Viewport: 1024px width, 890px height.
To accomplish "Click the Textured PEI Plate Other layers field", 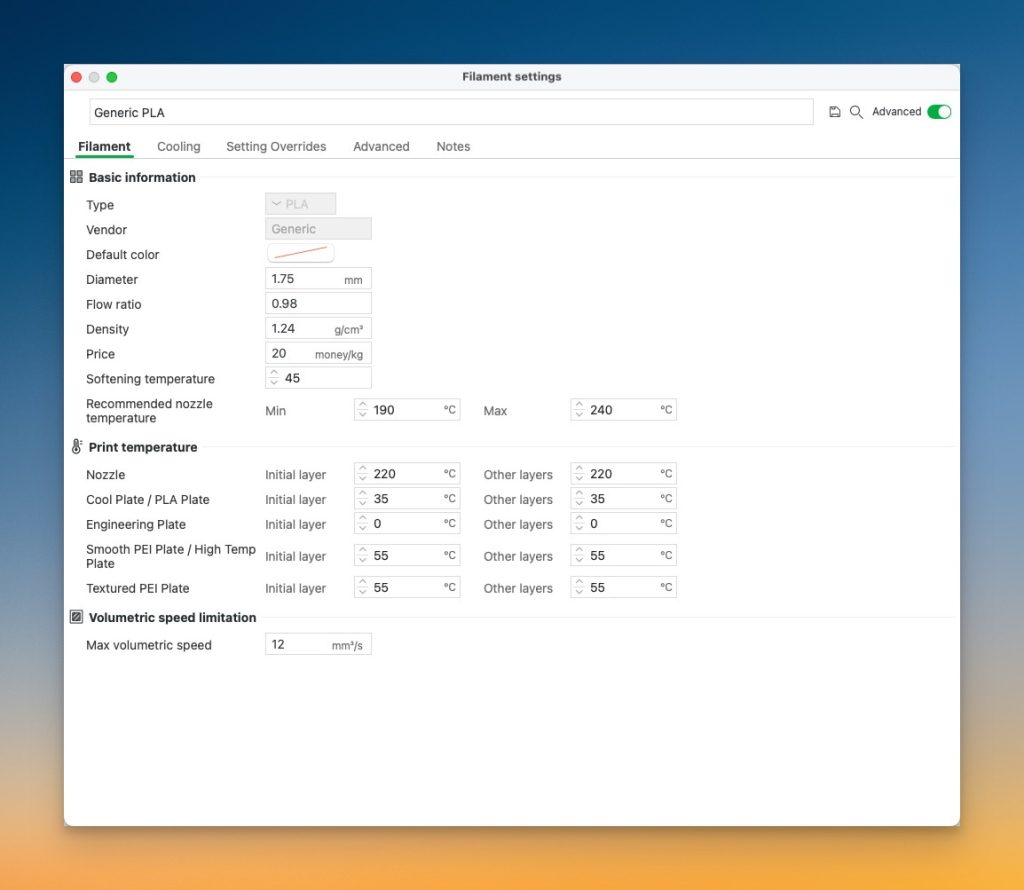I will point(623,588).
